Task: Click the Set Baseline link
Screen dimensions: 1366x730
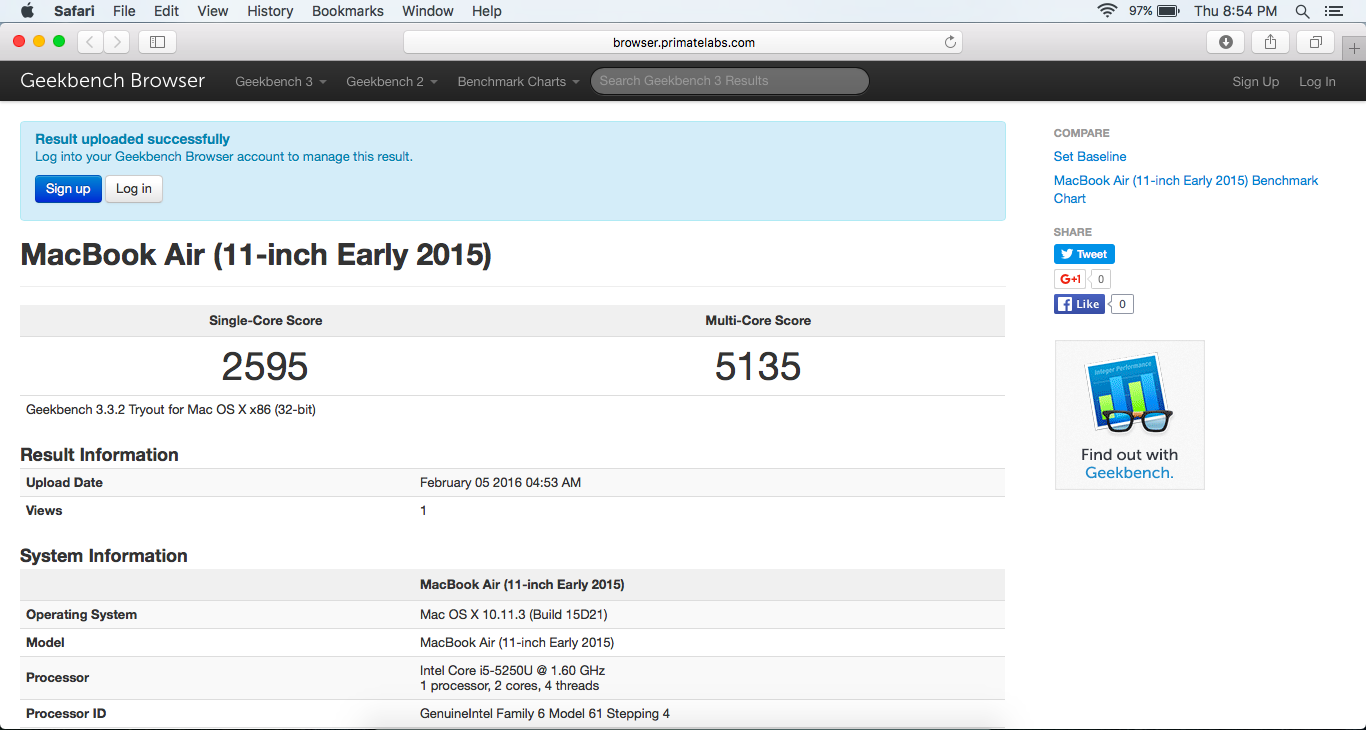Action: (1090, 156)
